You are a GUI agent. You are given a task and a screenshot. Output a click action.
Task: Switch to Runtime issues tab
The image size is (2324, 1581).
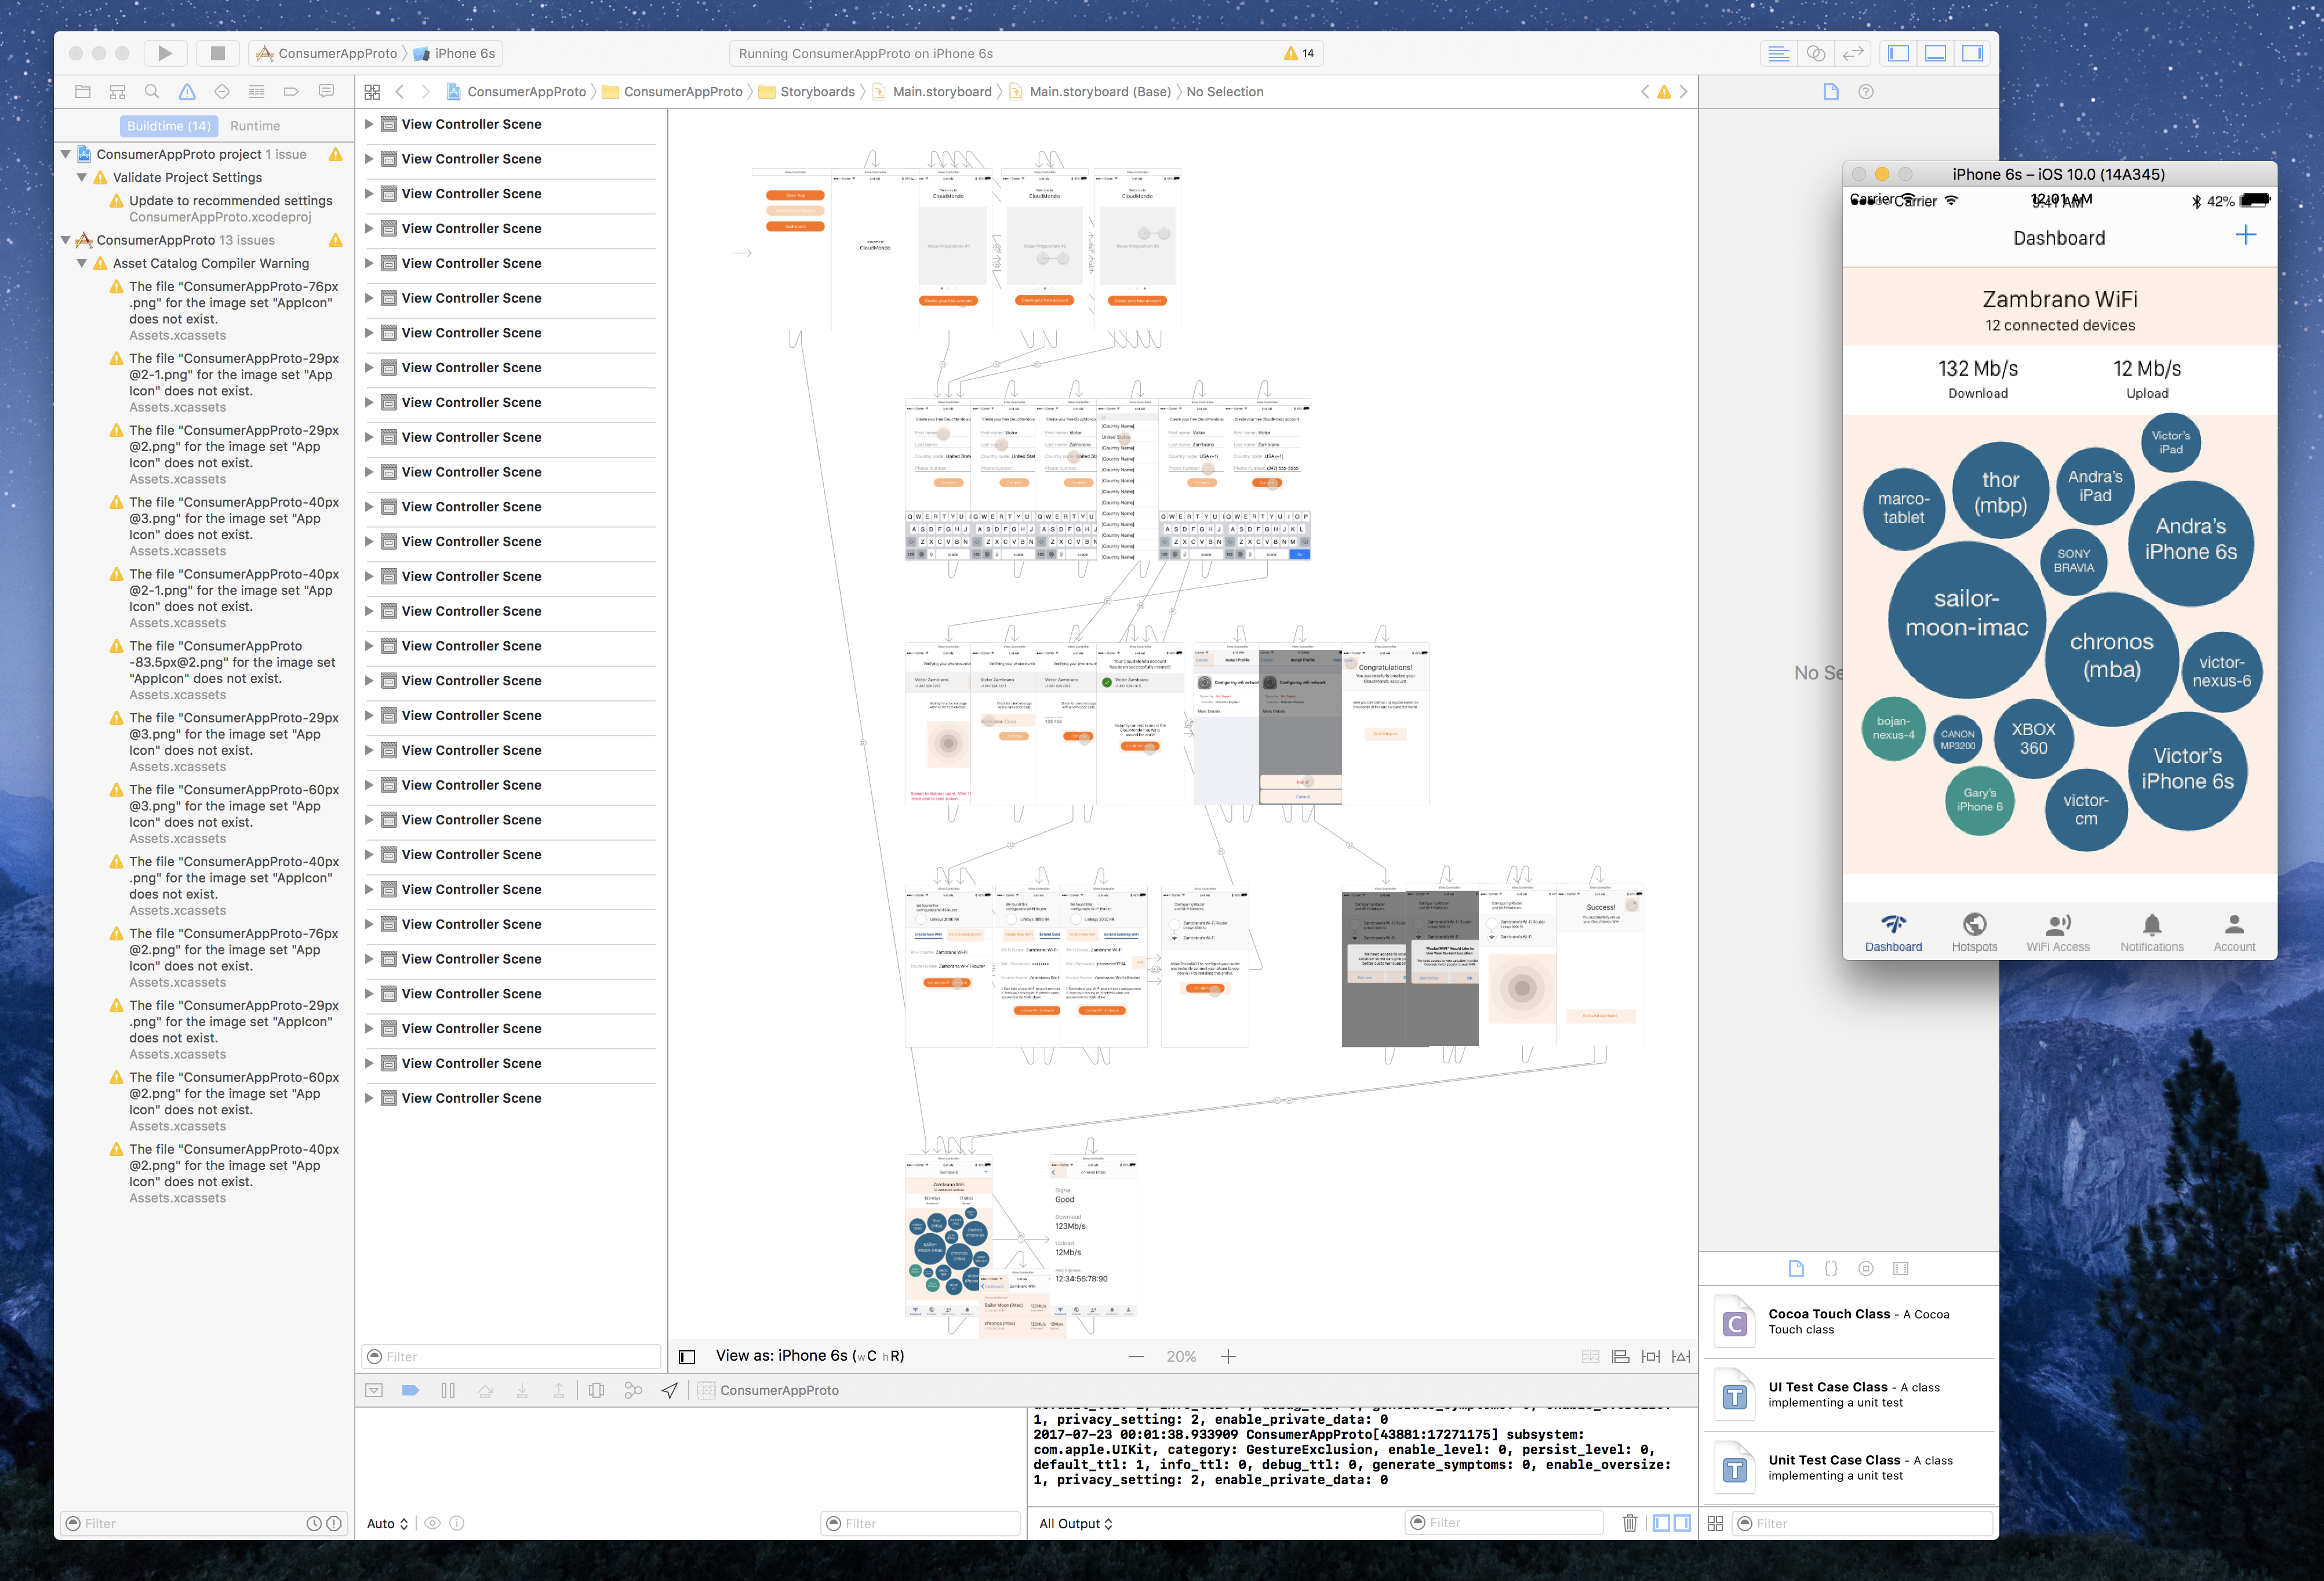(255, 126)
